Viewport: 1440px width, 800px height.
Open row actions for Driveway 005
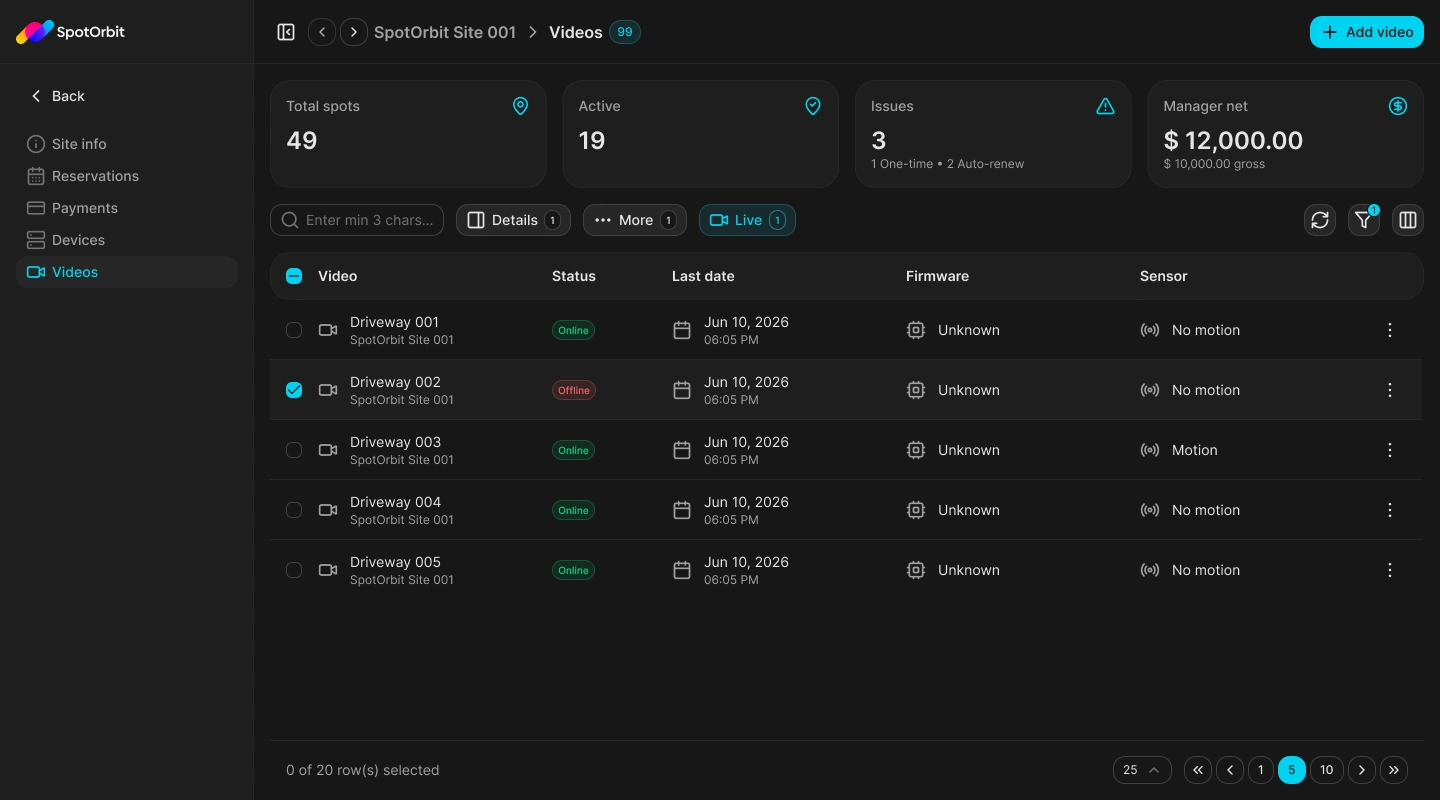click(1390, 570)
